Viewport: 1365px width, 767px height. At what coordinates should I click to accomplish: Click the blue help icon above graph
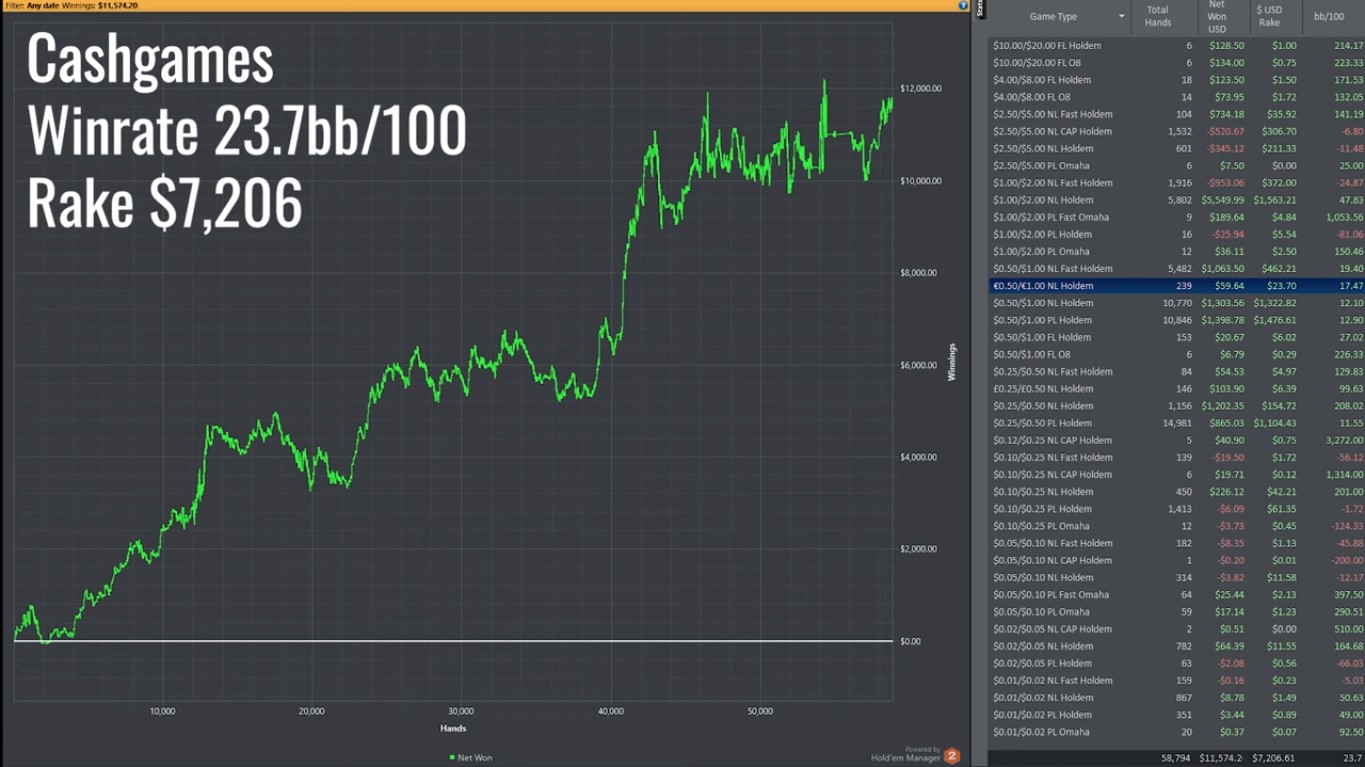click(962, 6)
